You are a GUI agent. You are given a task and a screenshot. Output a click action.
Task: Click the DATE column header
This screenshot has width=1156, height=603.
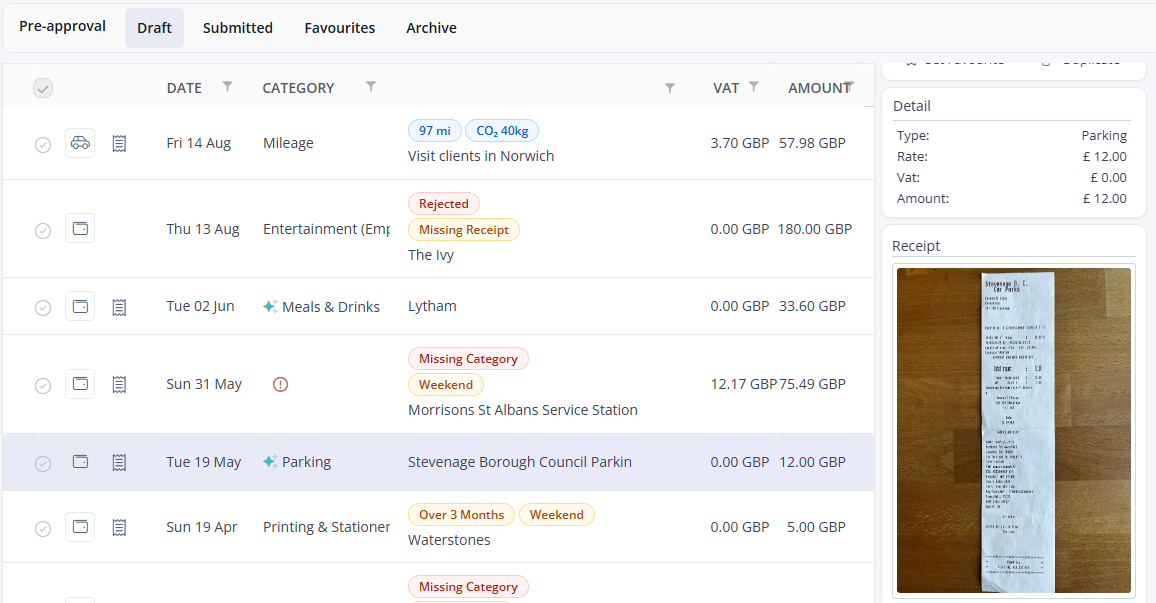184,88
